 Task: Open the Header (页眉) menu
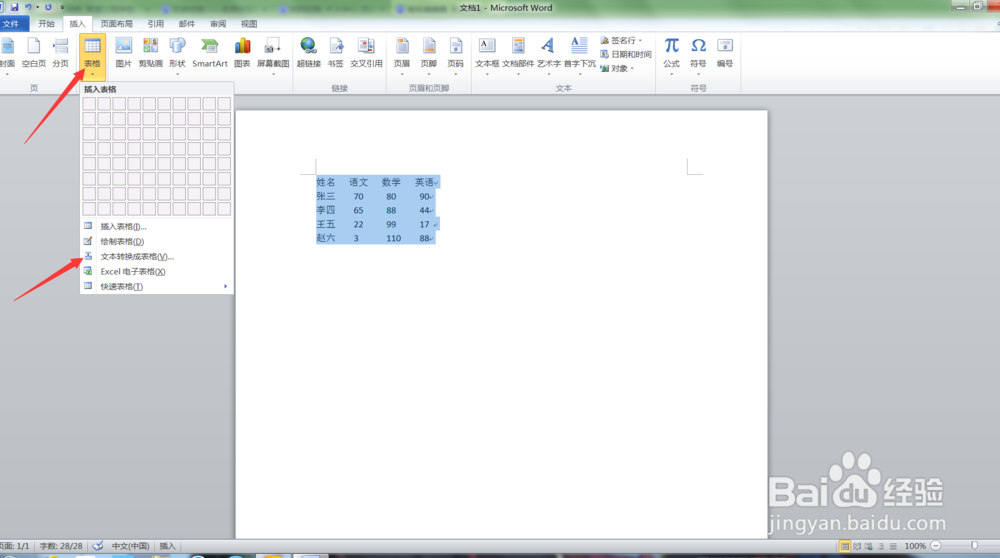[x=402, y=54]
